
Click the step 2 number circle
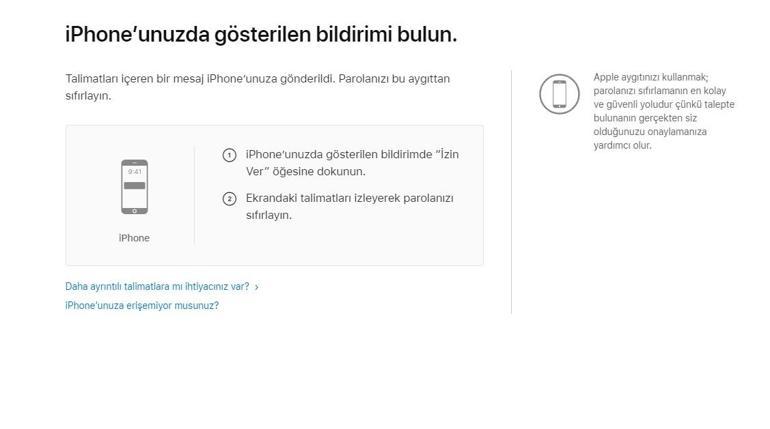pyautogui.click(x=229, y=198)
